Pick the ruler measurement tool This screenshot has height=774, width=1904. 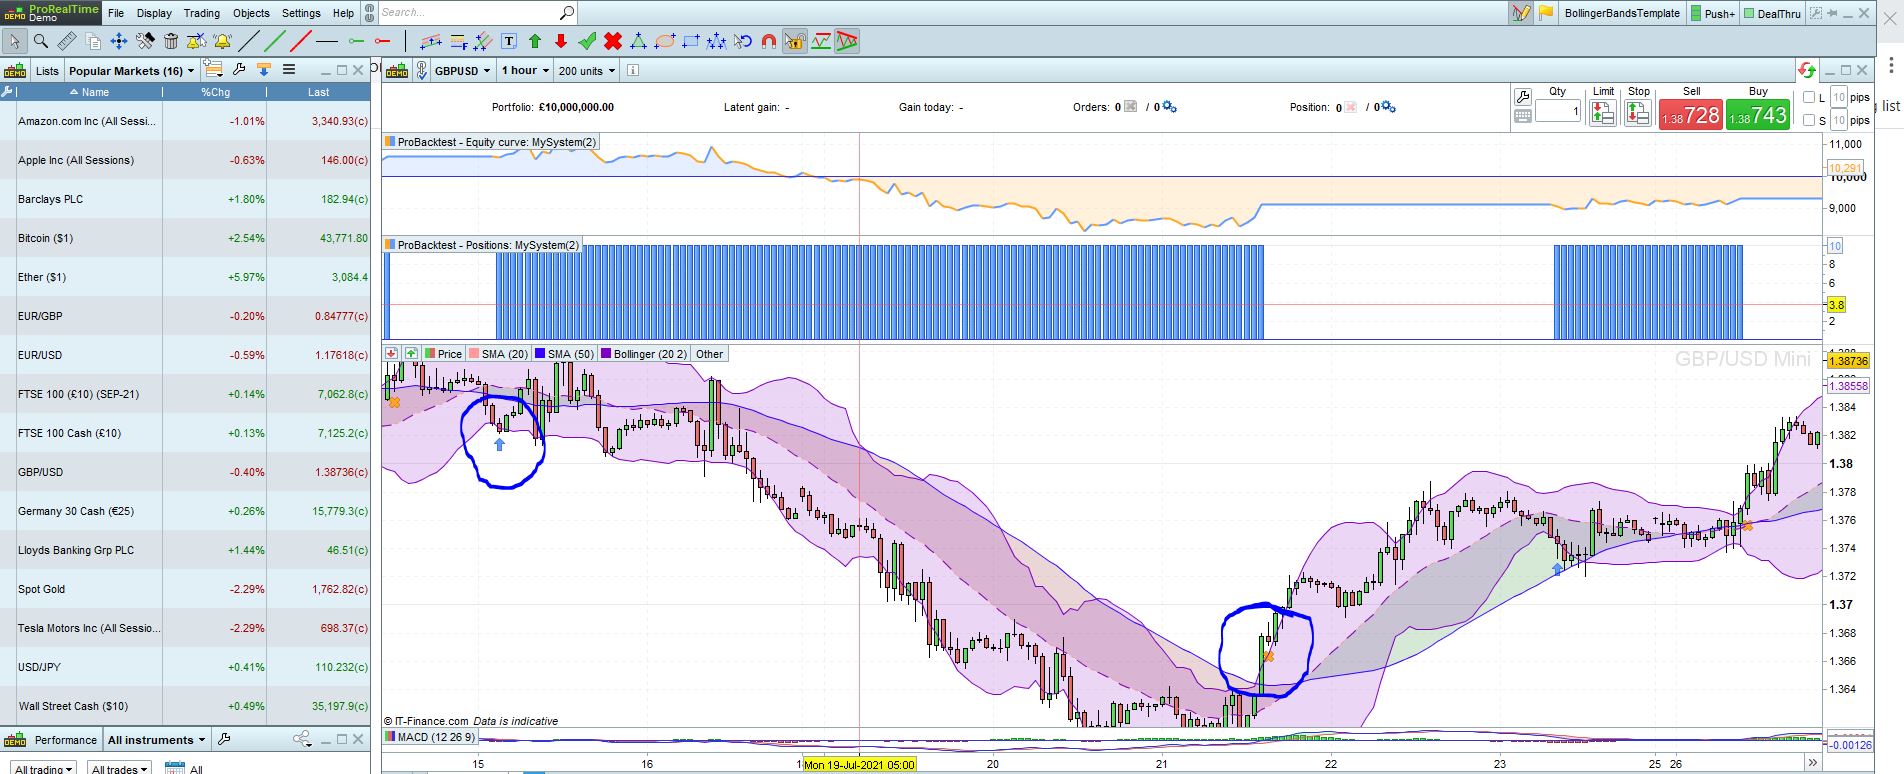point(67,41)
